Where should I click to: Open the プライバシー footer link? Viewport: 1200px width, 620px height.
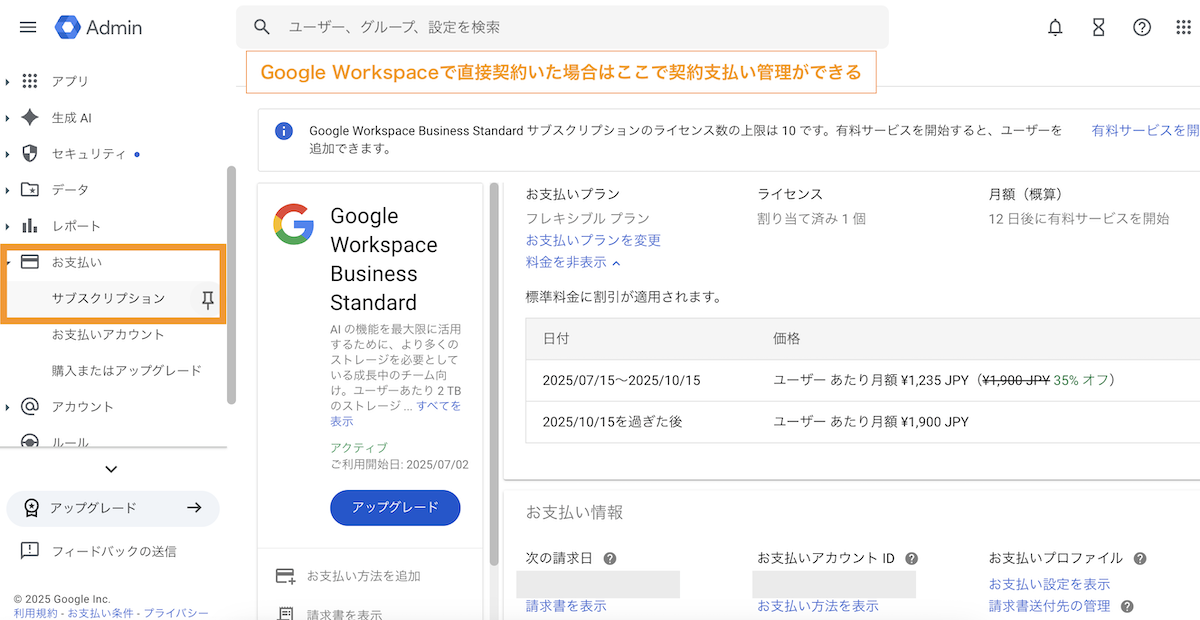tap(176, 612)
